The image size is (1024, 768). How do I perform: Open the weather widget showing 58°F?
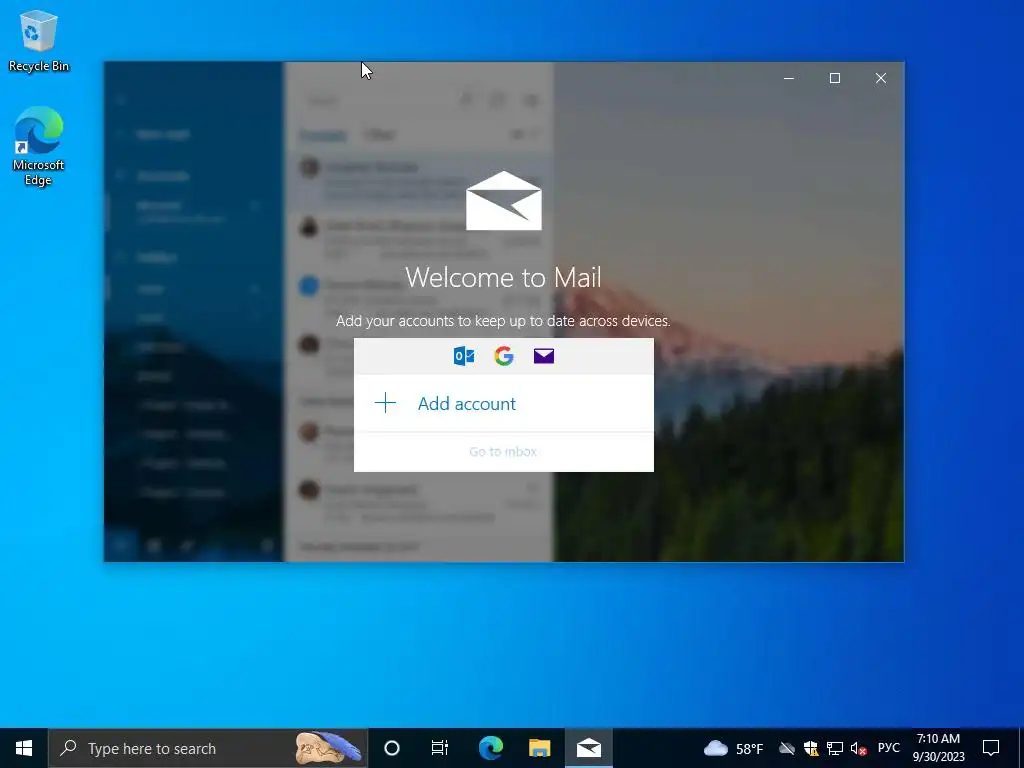click(733, 748)
